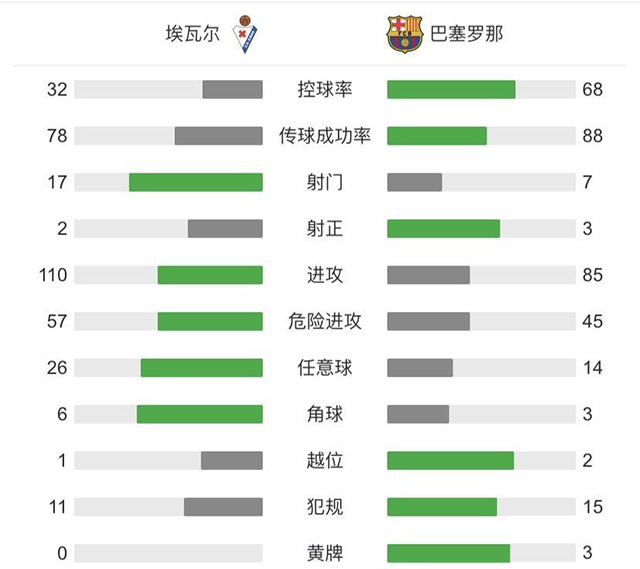Screen dimensions: 640x569
Task: Click the 传球成功率 stat label
Action: pyautogui.click(x=325, y=136)
